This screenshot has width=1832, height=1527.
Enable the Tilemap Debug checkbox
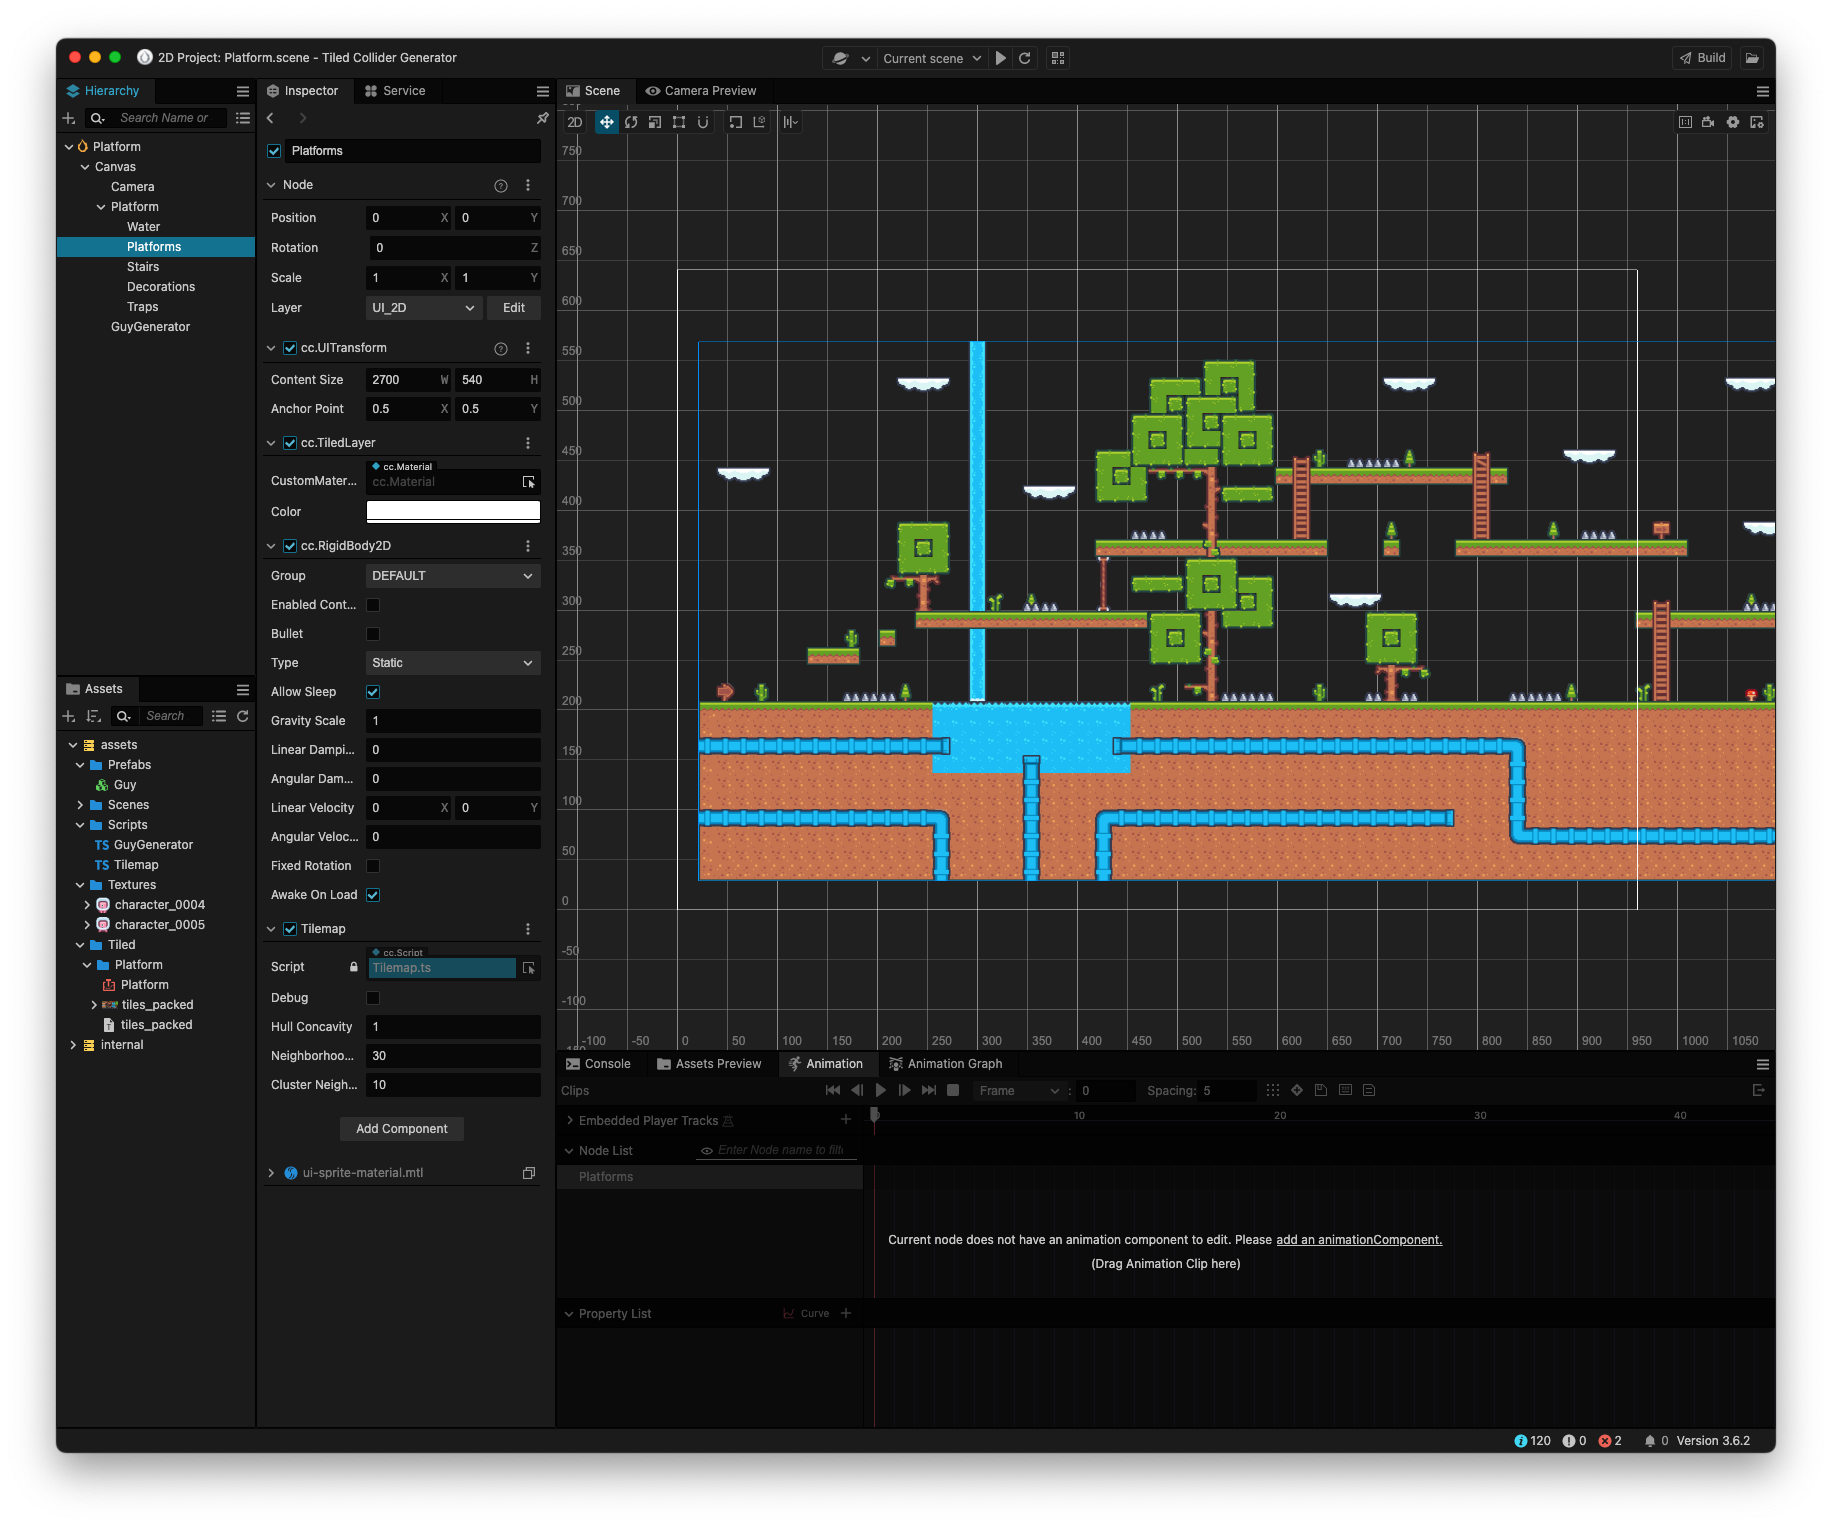coord(373,998)
